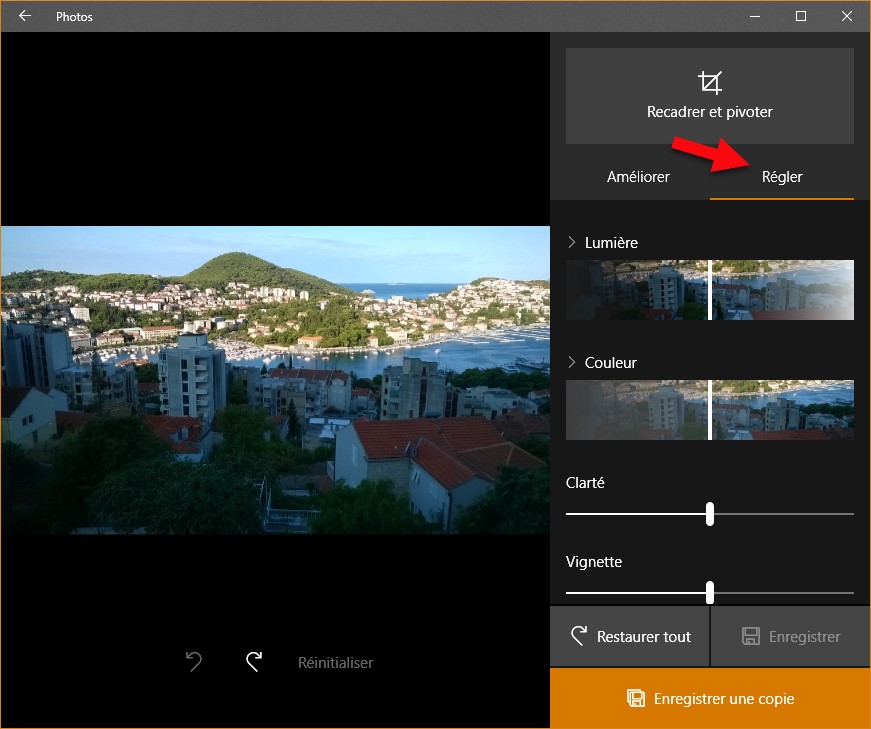The image size is (871, 729).
Task: Click the redo arrow icon below the photo
Action: [x=254, y=662]
